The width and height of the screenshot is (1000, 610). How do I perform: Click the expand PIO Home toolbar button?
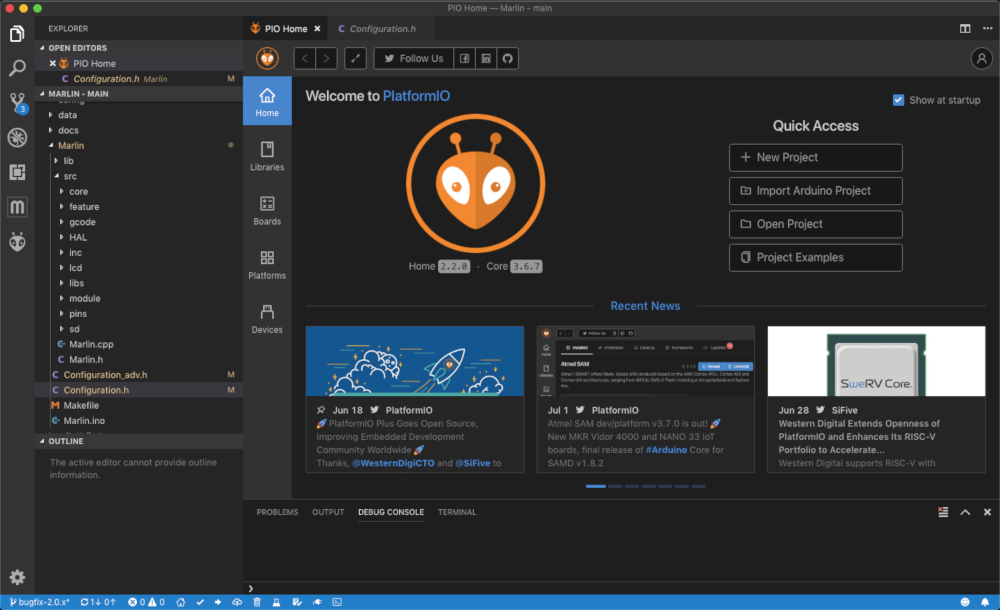355,59
